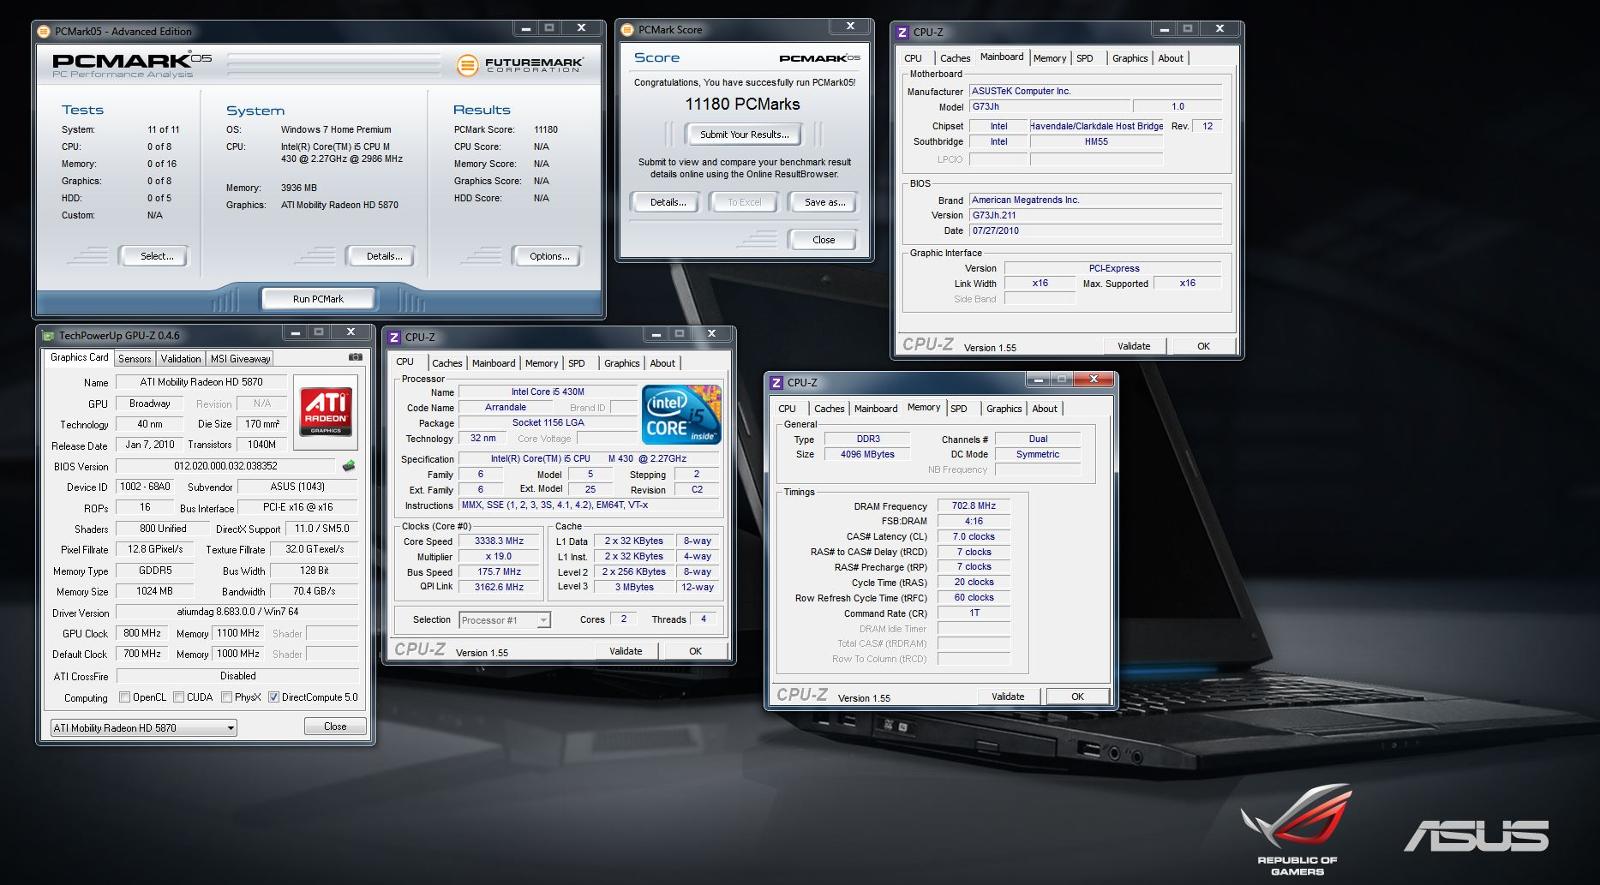Click Validate in CPU-Z CPU window
Screen dimensions: 1600x885
626,651
